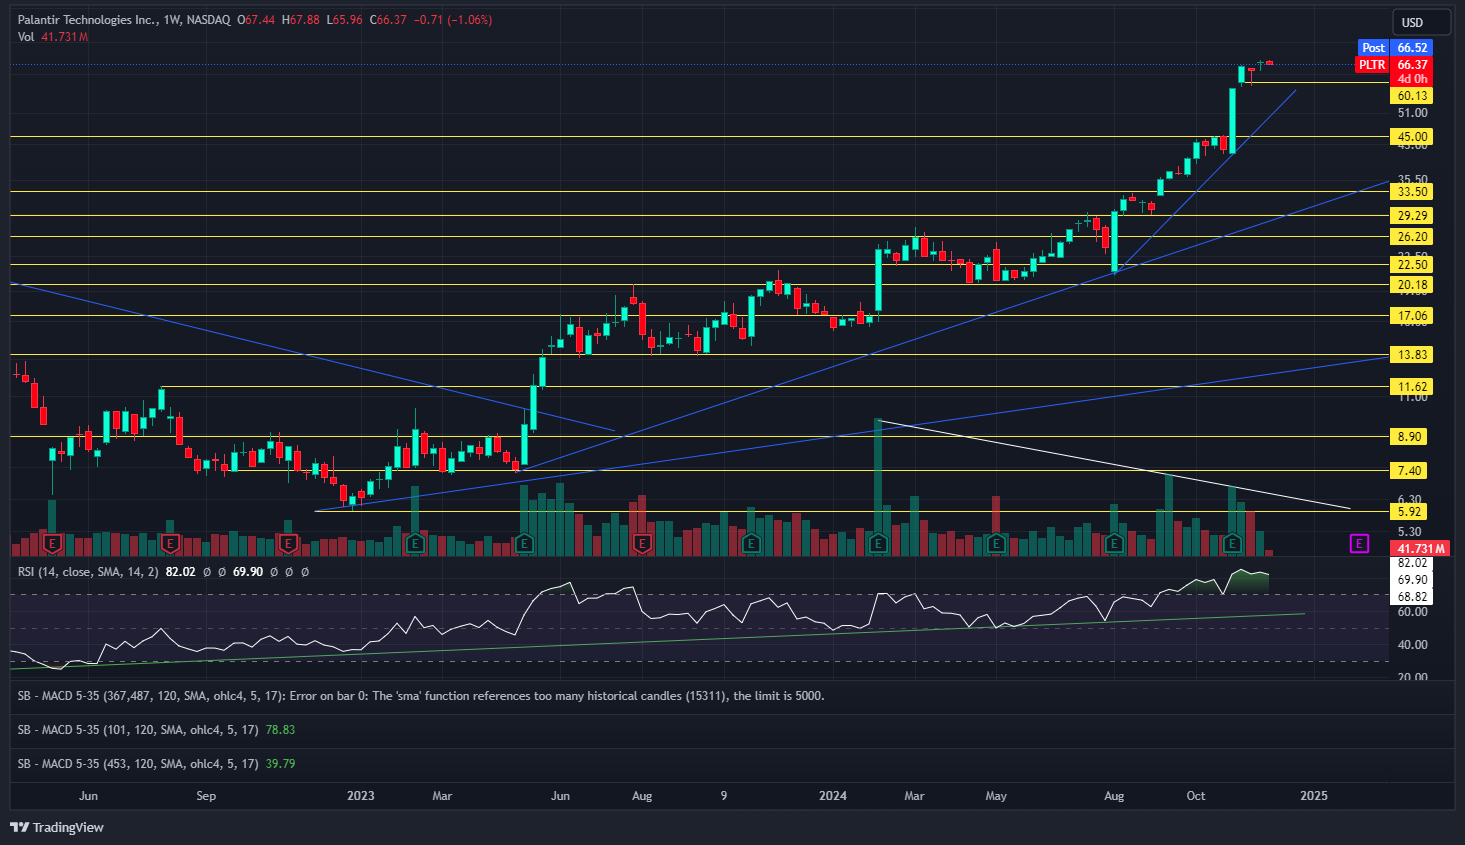1465x845 pixels.
Task: Click the 2023 label on the time axis
Action: [x=360, y=796]
